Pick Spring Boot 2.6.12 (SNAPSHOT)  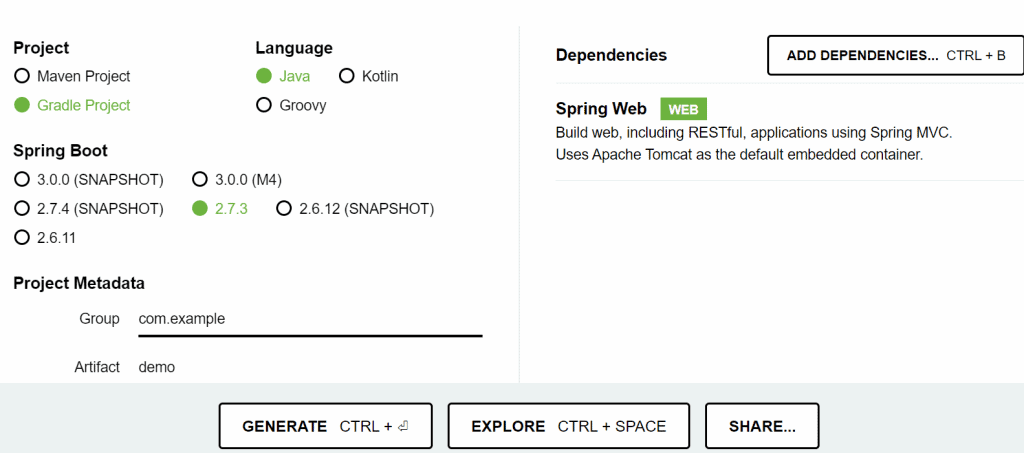tap(284, 209)
